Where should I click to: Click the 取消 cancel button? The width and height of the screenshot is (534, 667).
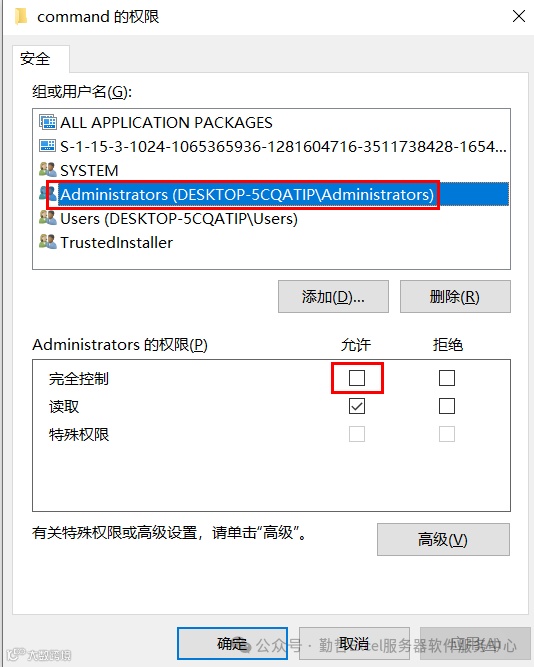coord(354,643)
